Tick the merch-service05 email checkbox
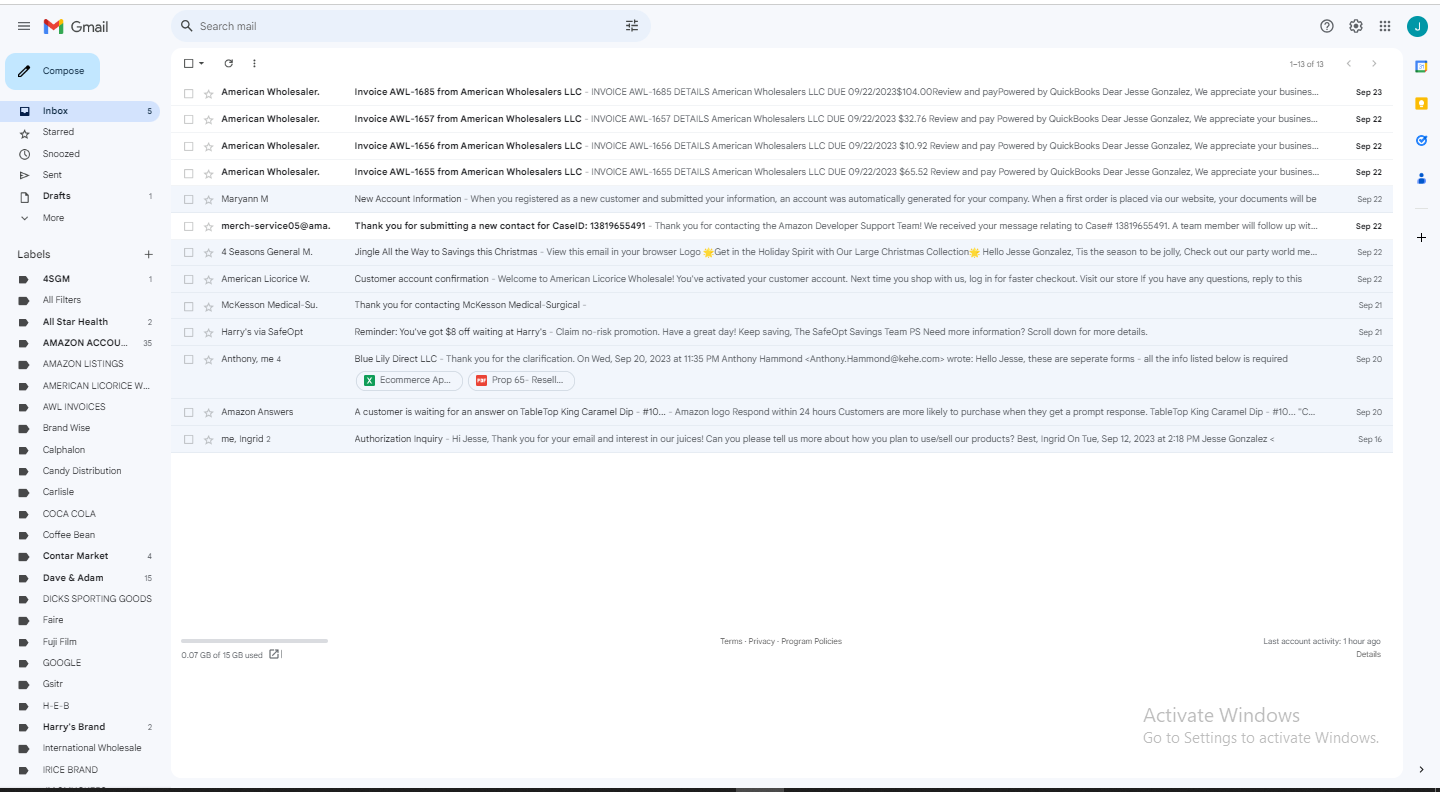Image resolution: width=1440 pixels, height=792 pixels. click(x=188, y=226)
